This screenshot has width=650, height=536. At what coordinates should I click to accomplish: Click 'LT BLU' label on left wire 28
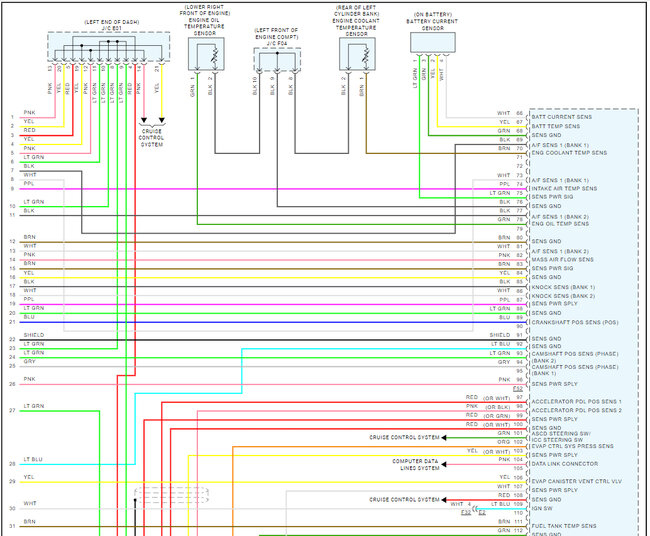point(33,459)
